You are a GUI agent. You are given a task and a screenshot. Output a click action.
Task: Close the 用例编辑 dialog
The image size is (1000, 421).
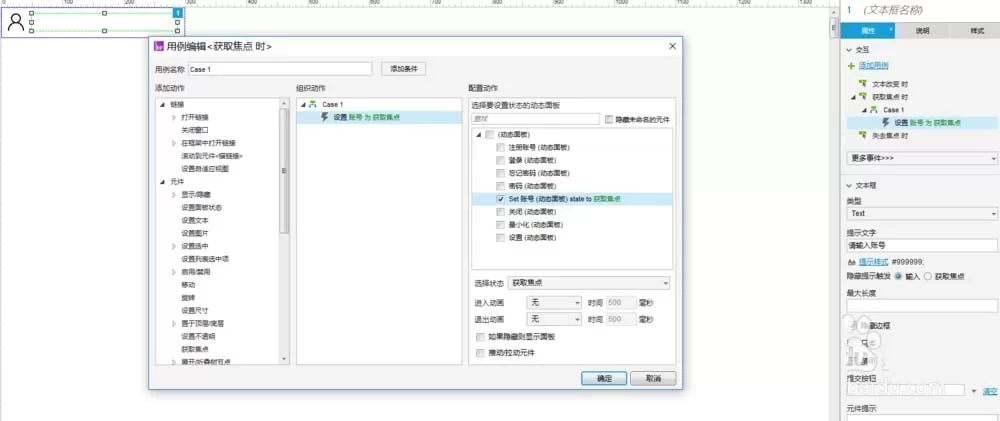click(672, 46)
